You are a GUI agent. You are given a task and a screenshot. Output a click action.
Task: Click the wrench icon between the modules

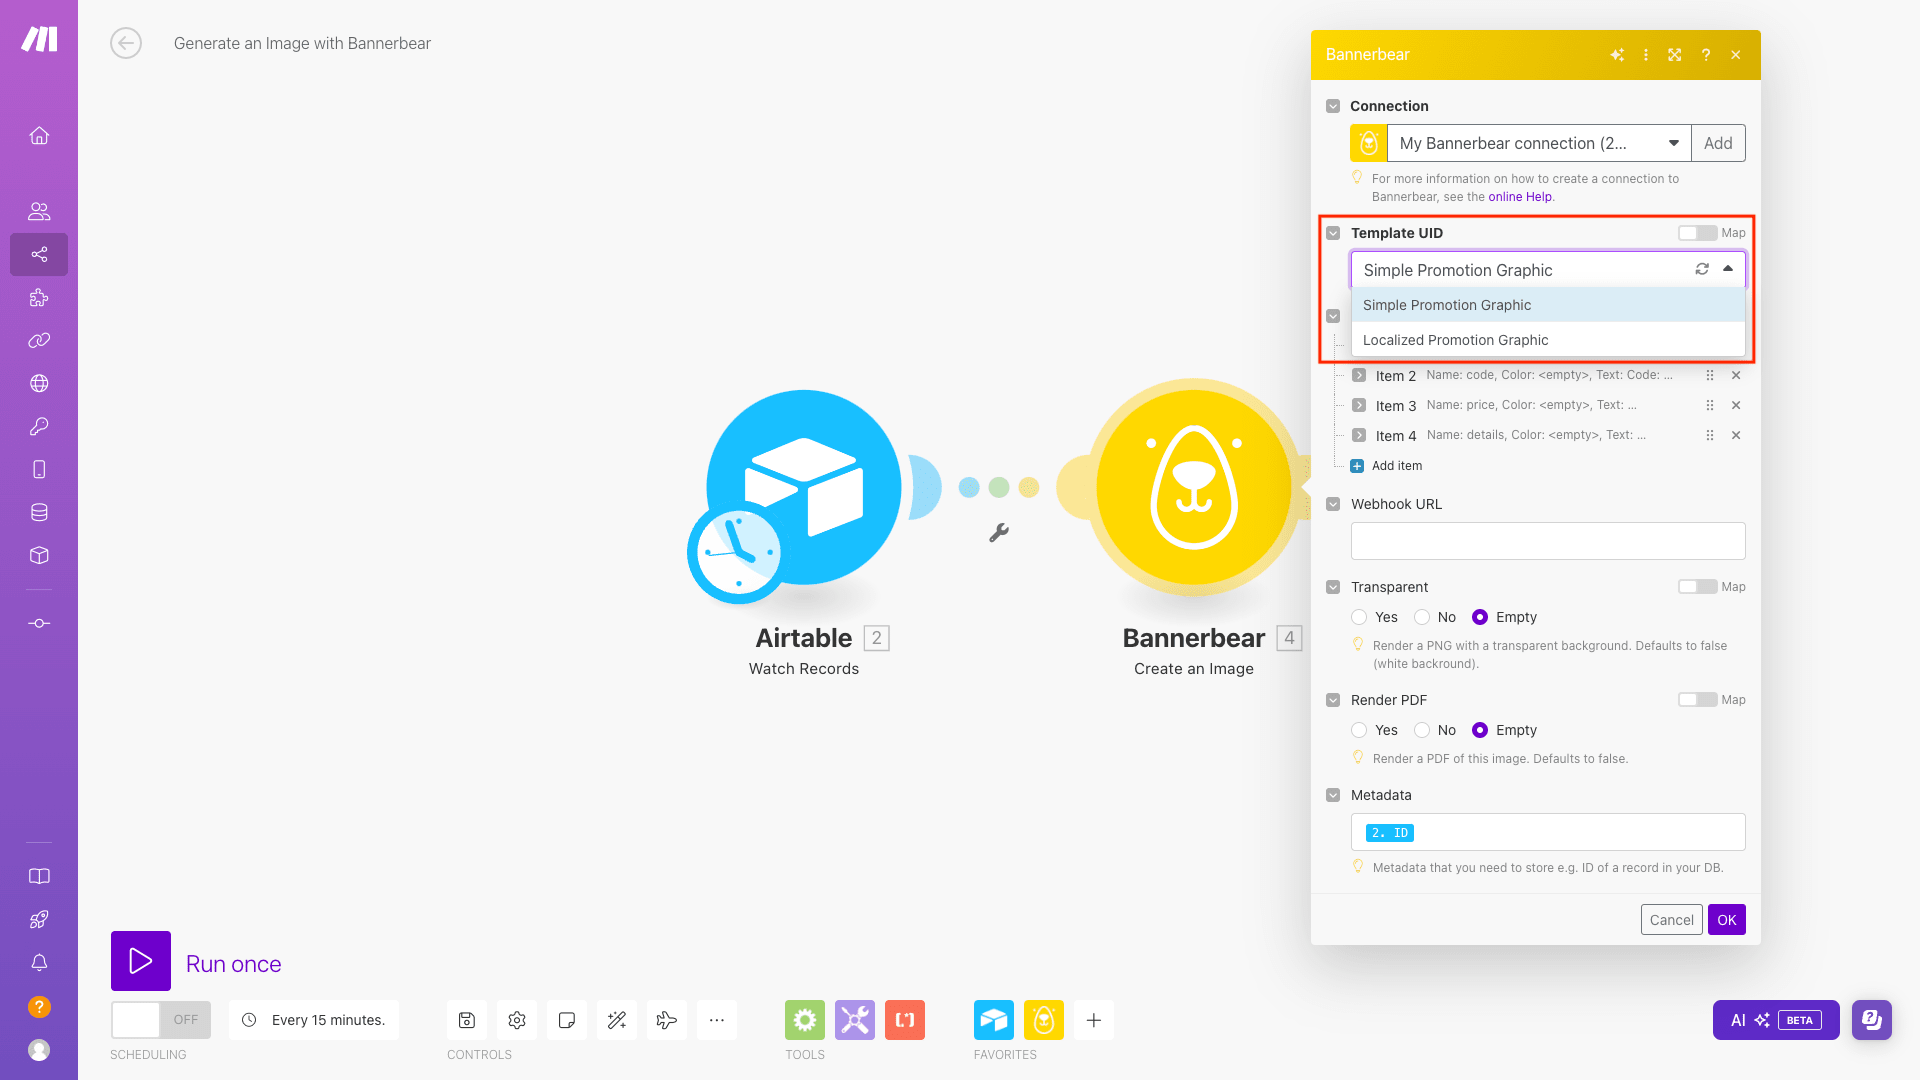(x=998, y=533)
